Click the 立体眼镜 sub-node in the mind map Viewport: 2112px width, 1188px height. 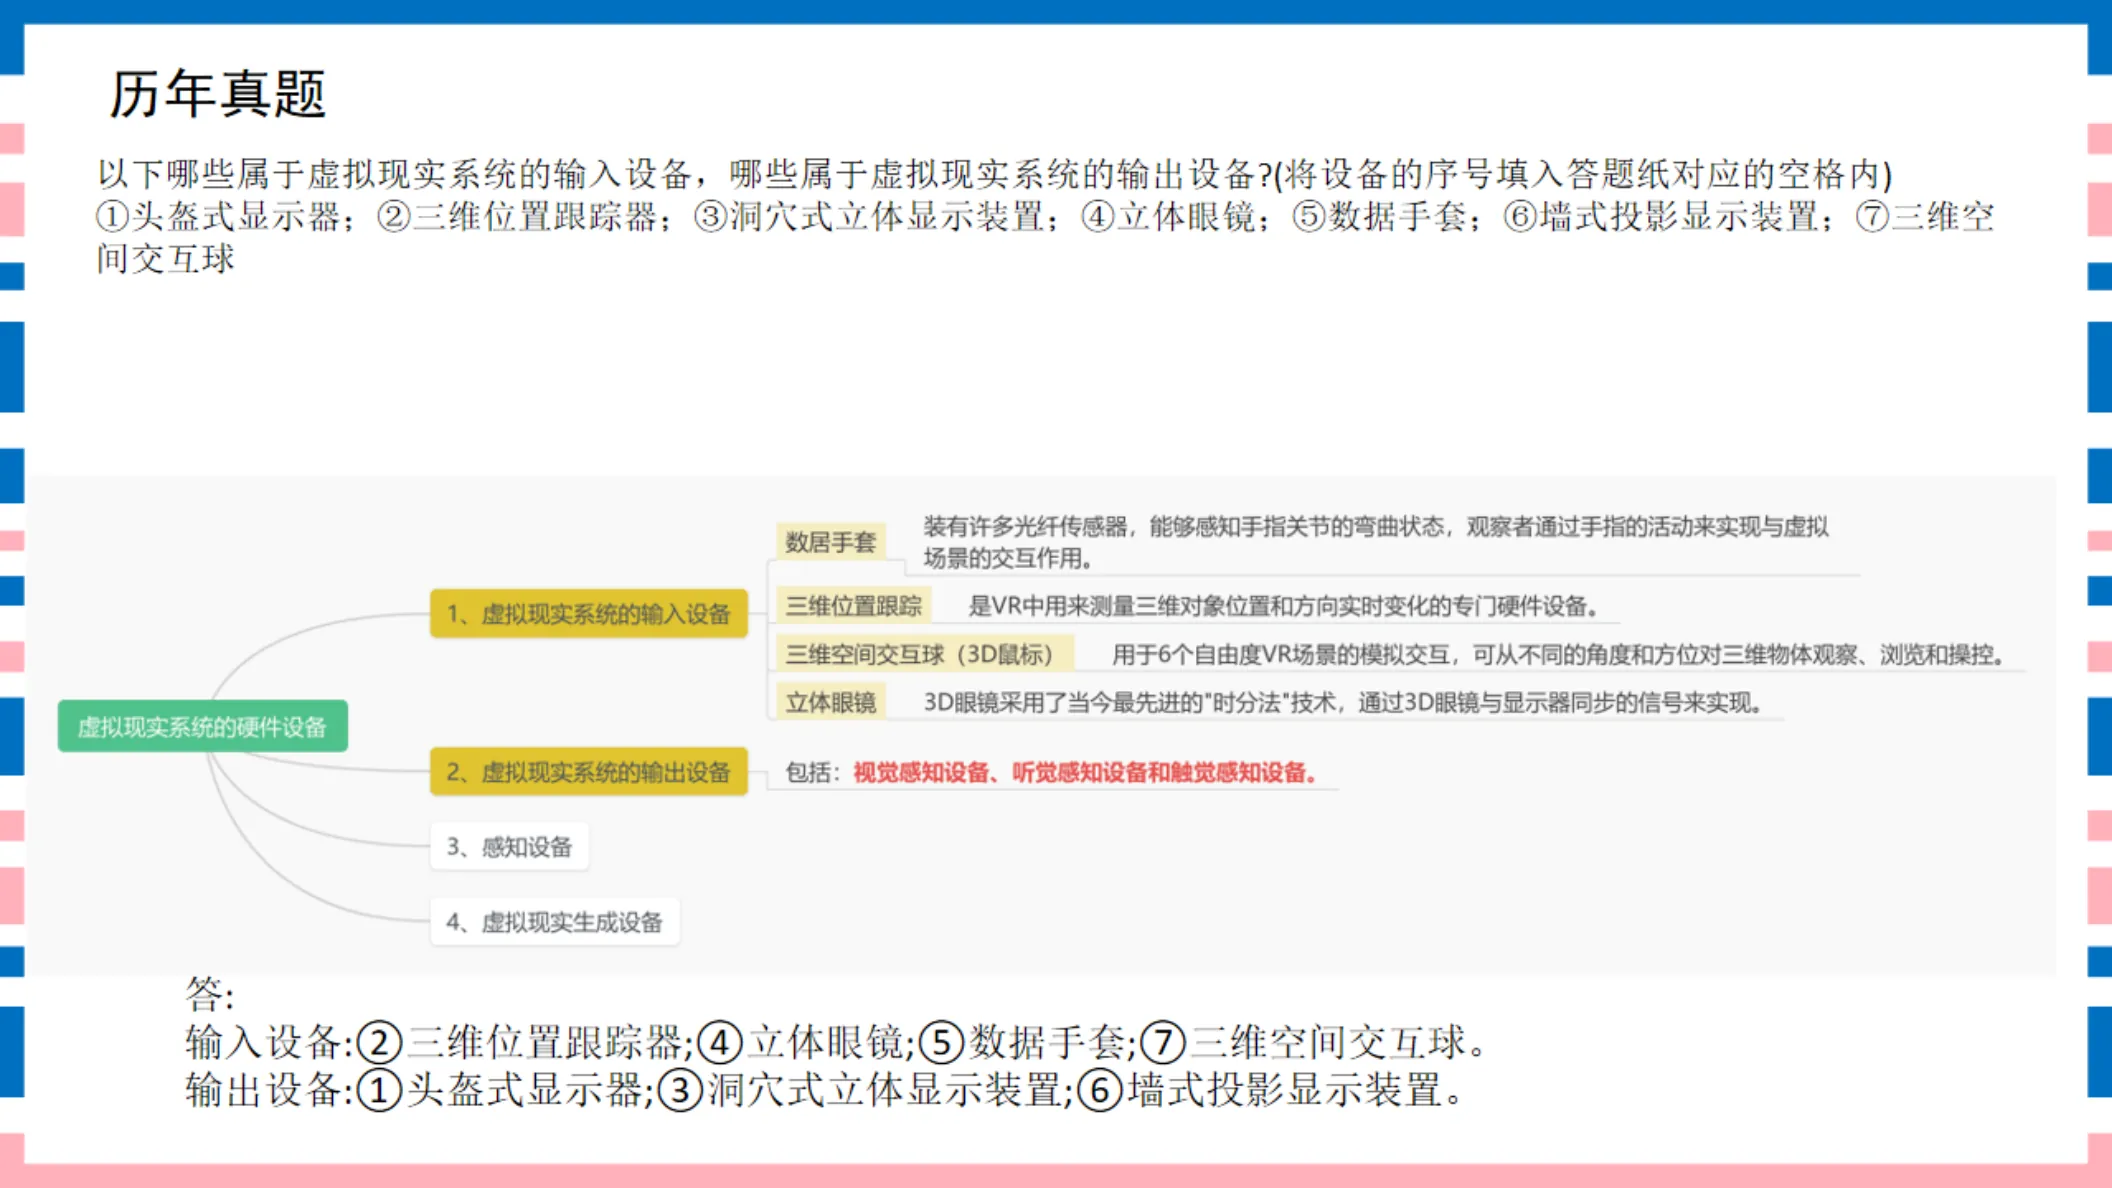[830, 702]
